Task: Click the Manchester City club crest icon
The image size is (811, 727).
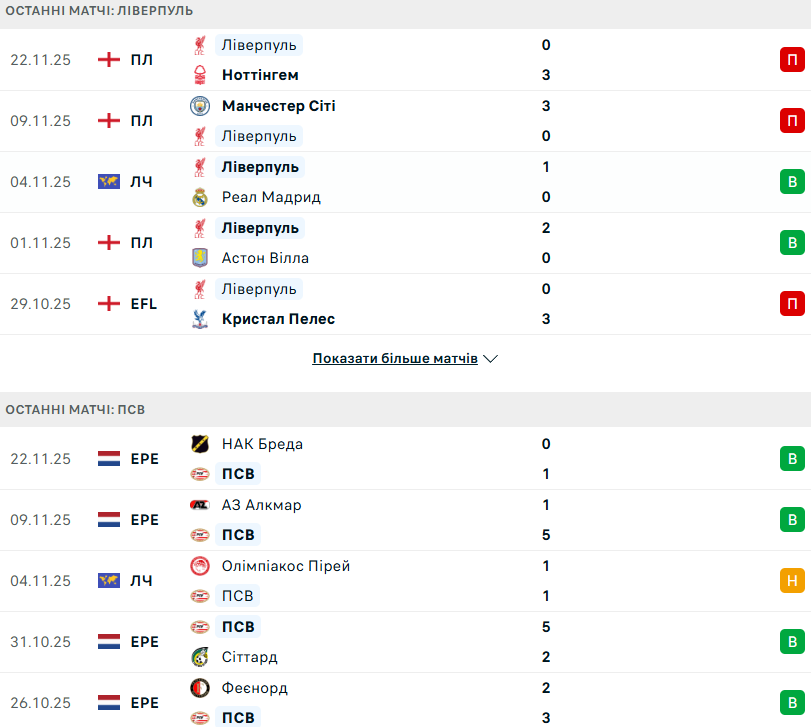Action: click(201, 106)
